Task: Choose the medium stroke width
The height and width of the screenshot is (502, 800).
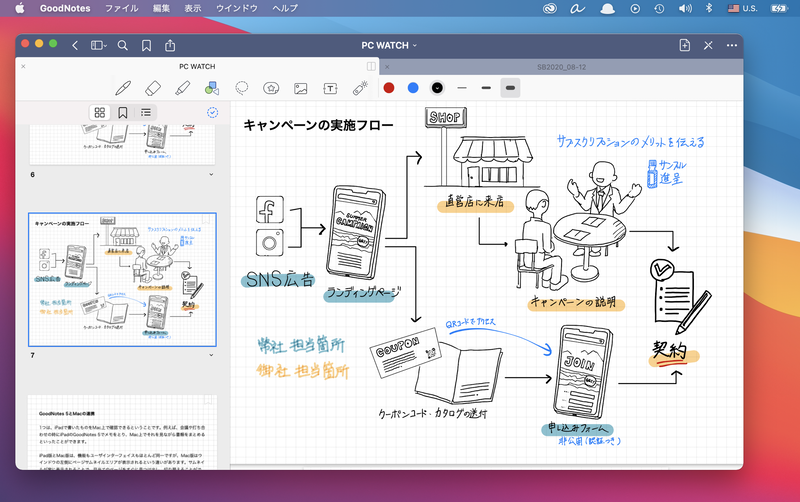Action: pyautogui.click(x=486, y=88)
